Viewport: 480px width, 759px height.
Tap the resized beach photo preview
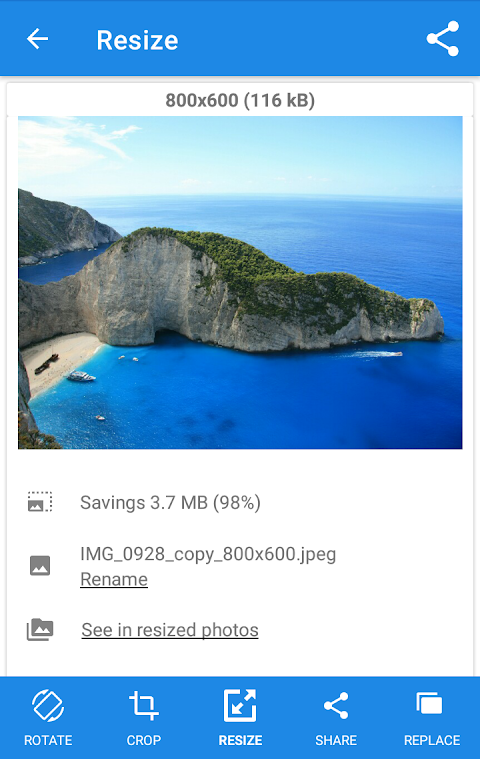tap(240, 283)
